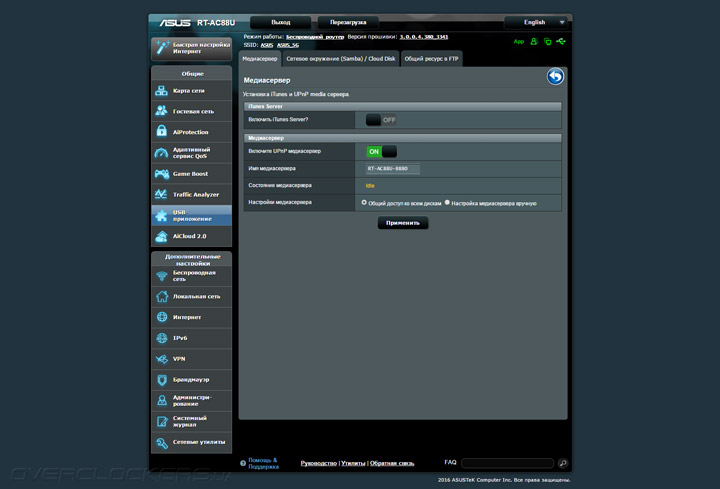Open the Брандмауэр firewall page
Viewport: 720px width, 489px height.
(x=191, y=380)
